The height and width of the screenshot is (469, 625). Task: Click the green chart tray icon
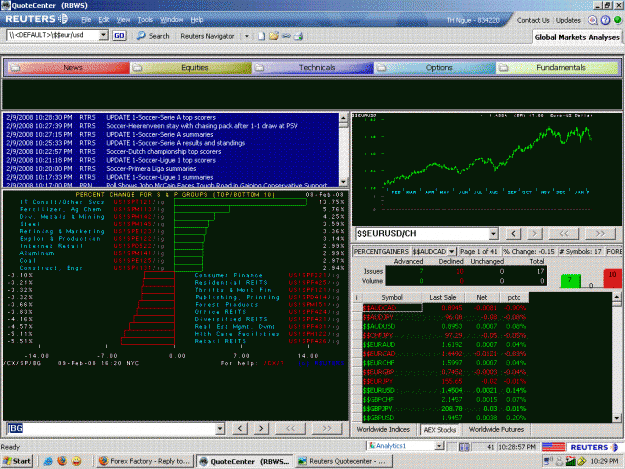tap(570, 461)
